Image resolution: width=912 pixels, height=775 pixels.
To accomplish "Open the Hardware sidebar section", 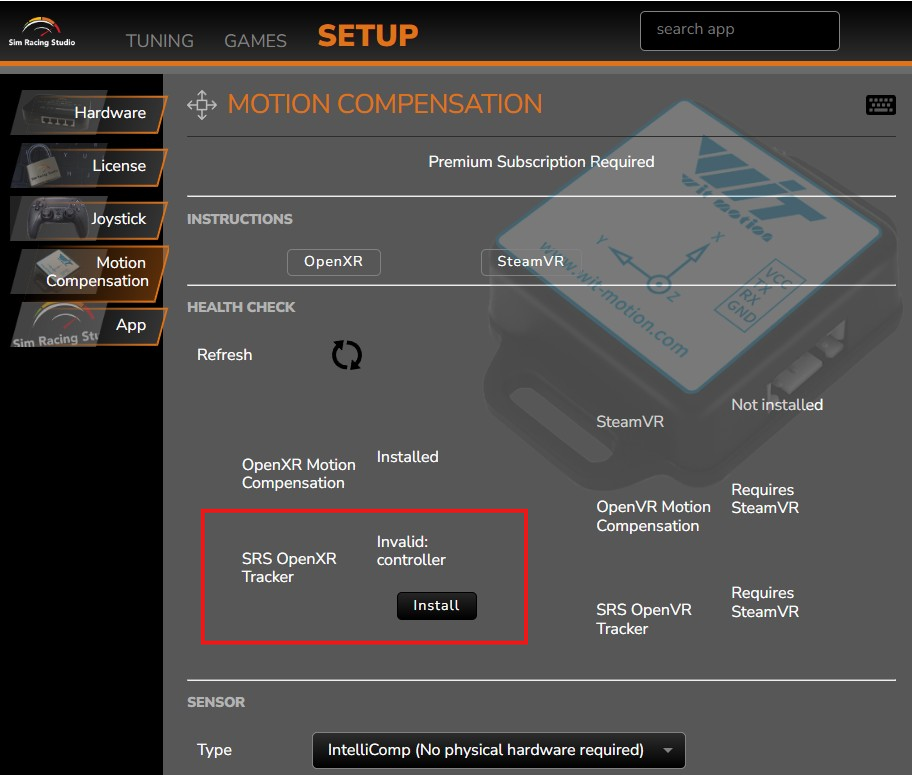I will (x=88, y=112).
